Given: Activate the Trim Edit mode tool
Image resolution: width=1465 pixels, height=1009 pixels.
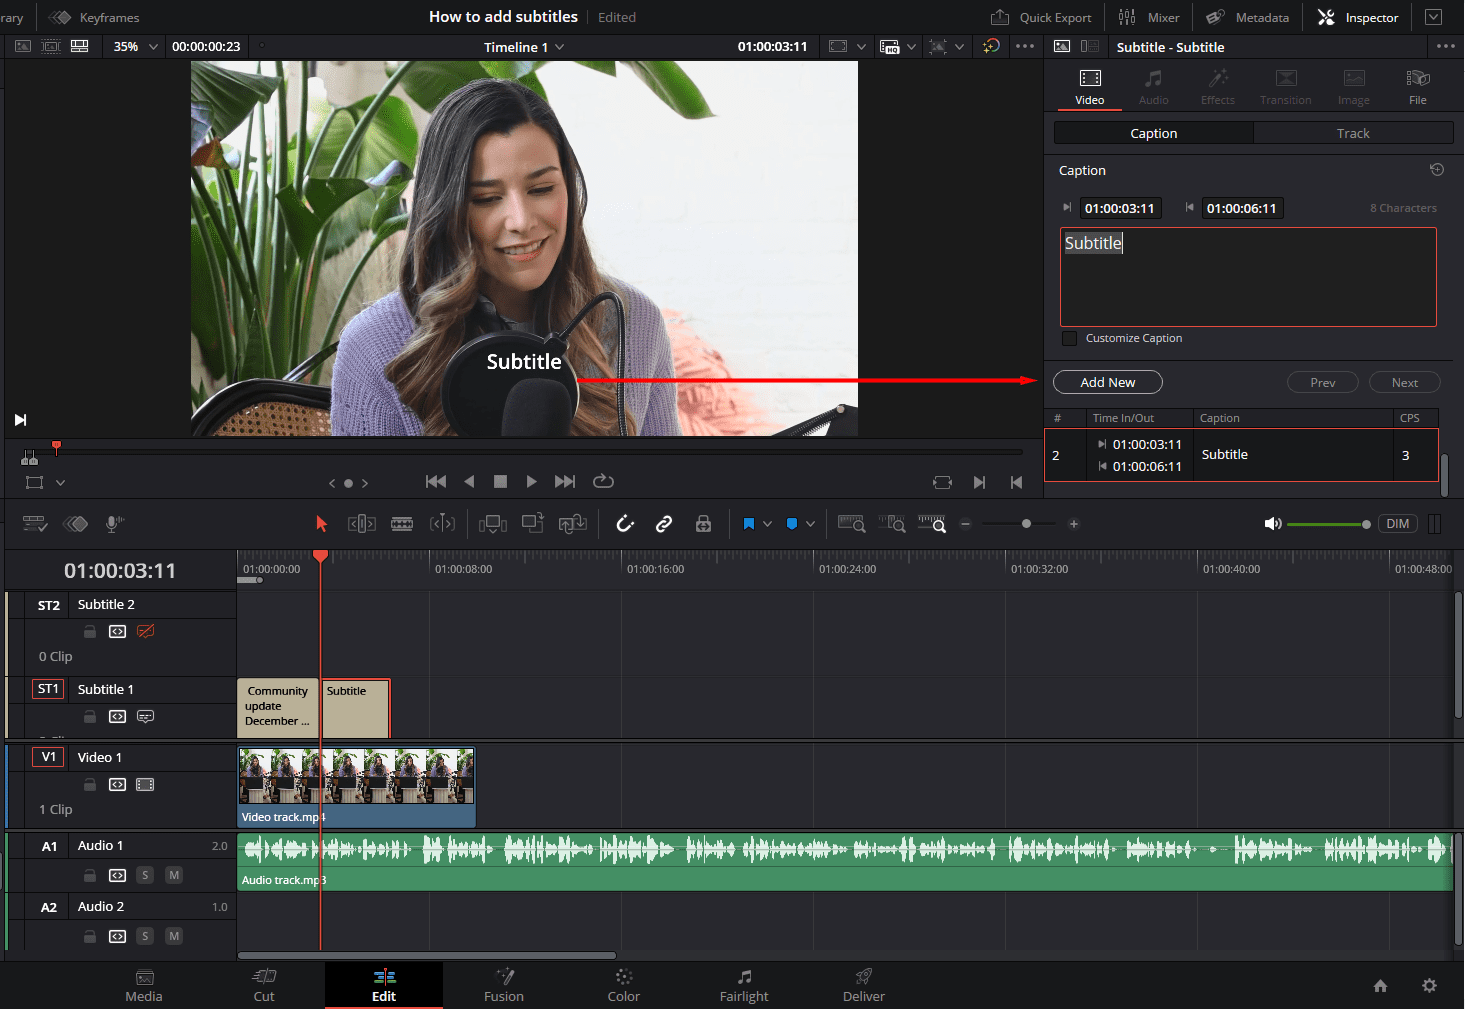Looking at the screenshot, I should (x=362, y=523).
